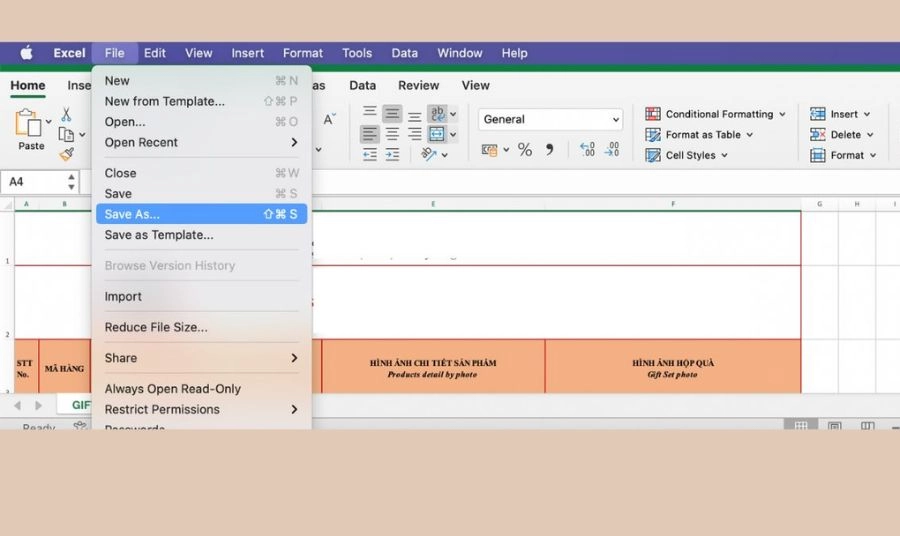This screenshot has height=536, width=900.
Task: Click next sheet navigation arrow
Action: point(38,406)
